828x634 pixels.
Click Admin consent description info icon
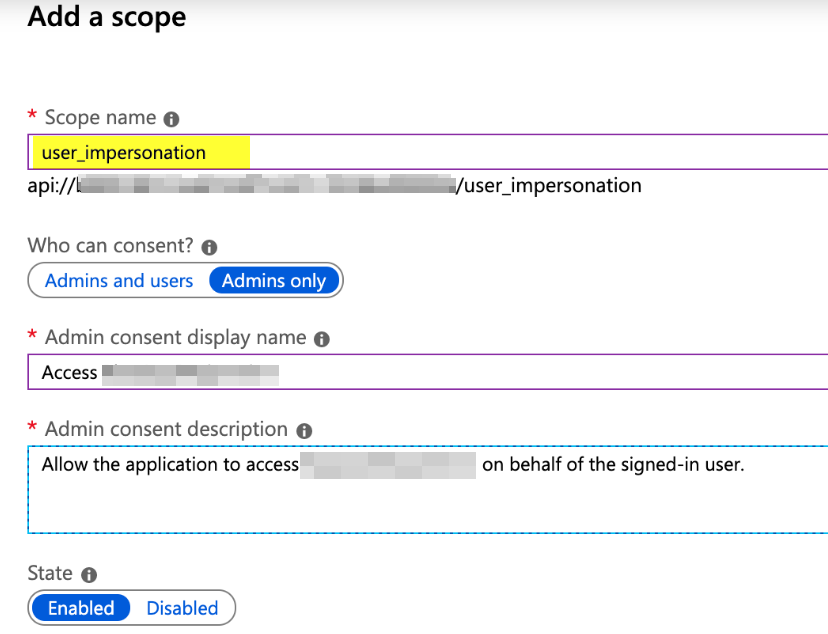304,431
